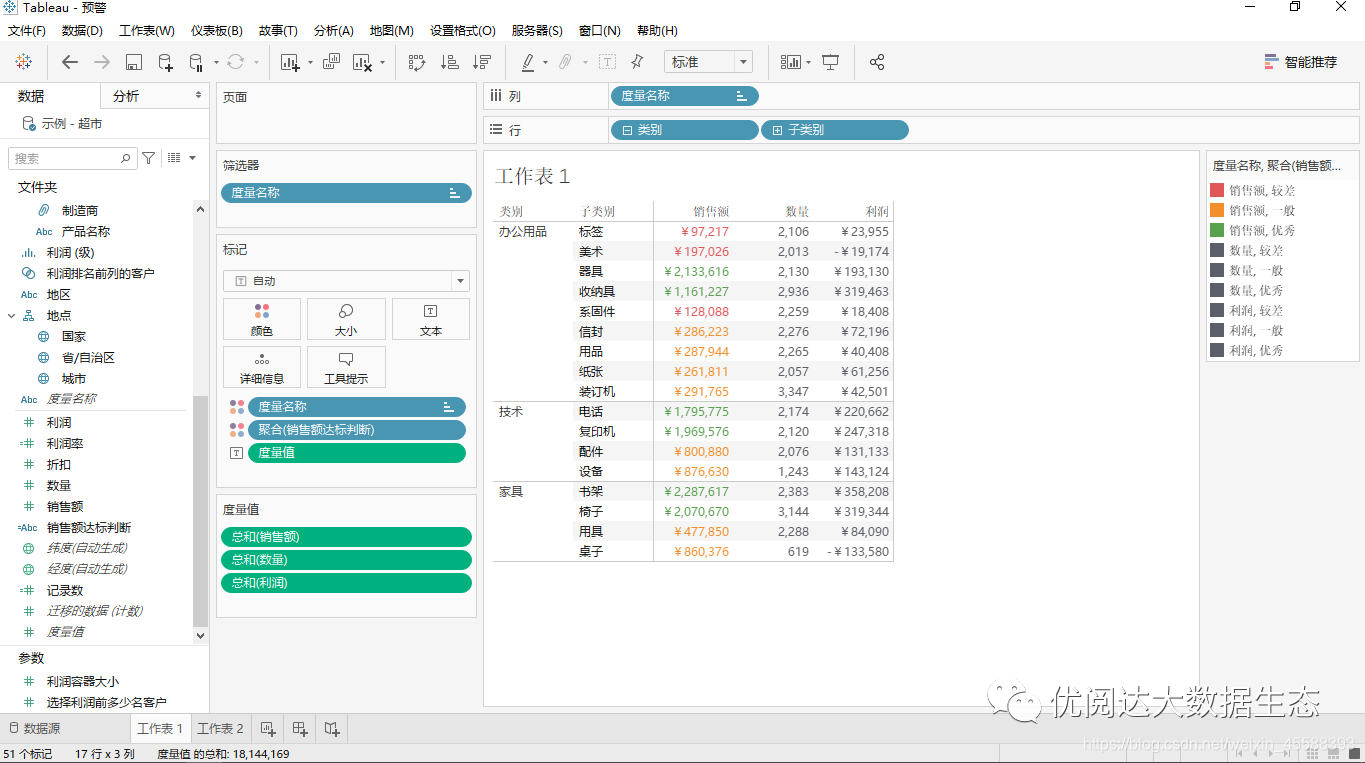This screenshot has height=763, width=1365.
Task: Save the workbook with disk icon
Action: coord(134,62)
